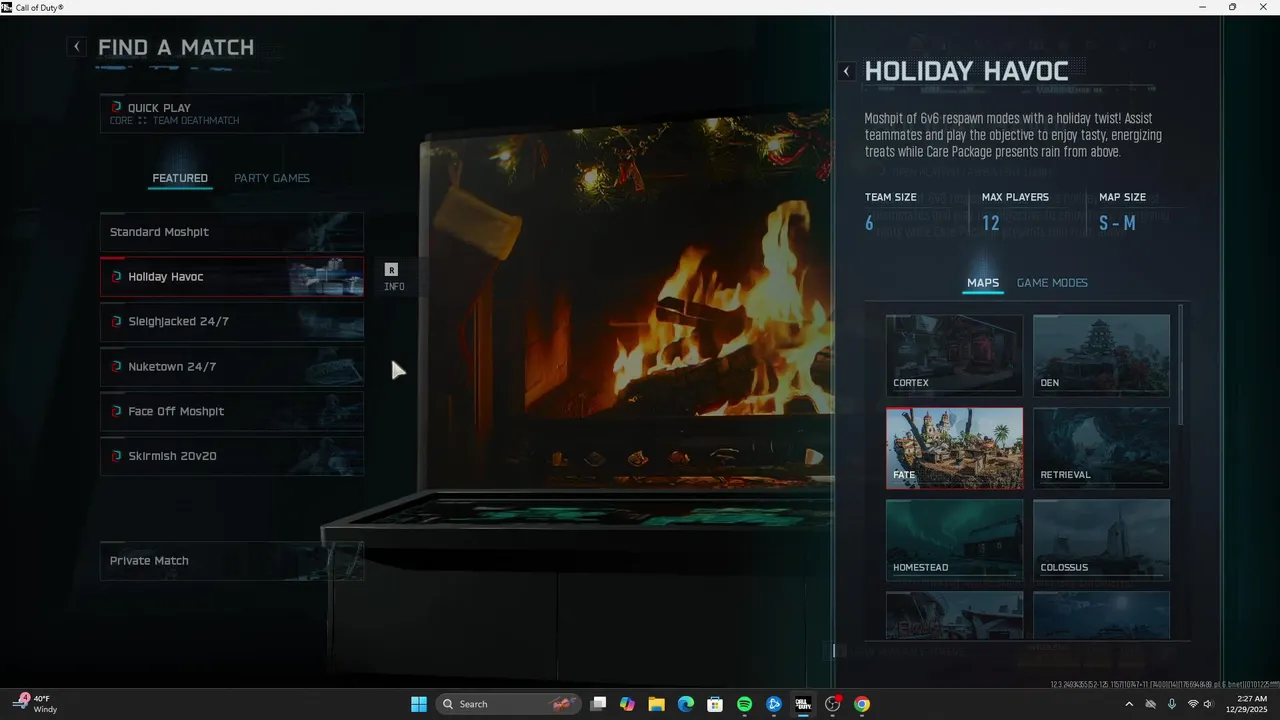Click Call of Duty taskbar icon

[803, 704]
